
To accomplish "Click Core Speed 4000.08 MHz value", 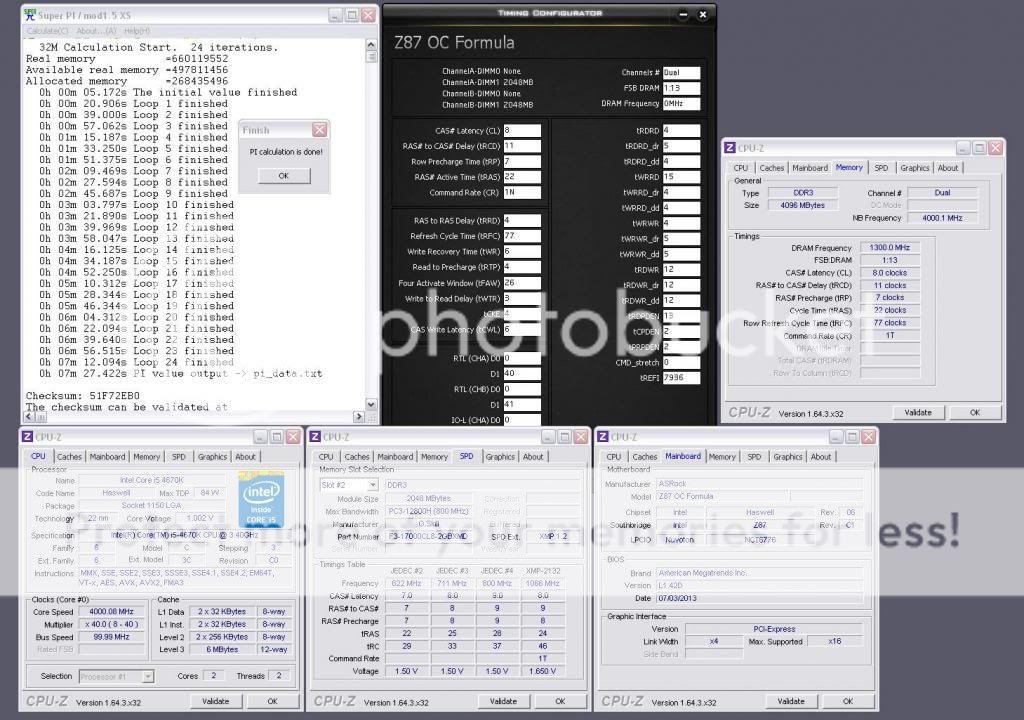I will (x=111, y=612).
